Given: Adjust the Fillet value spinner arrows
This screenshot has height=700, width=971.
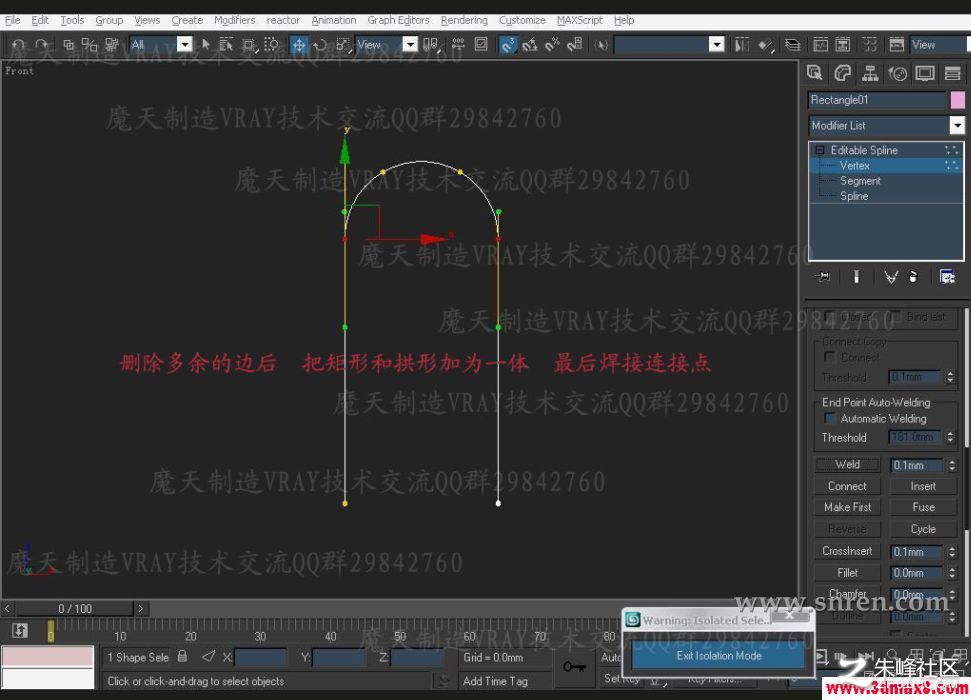Looking at the screenshot, I should 952,573.
